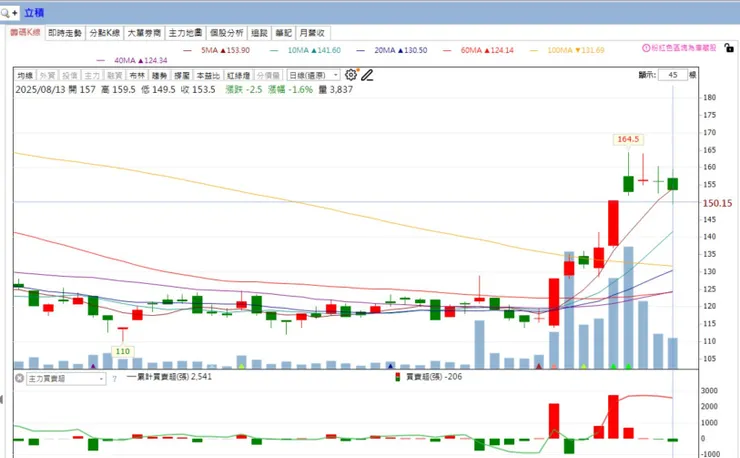Click the 漲幅 -1.6% value

(x=290, y=89)
